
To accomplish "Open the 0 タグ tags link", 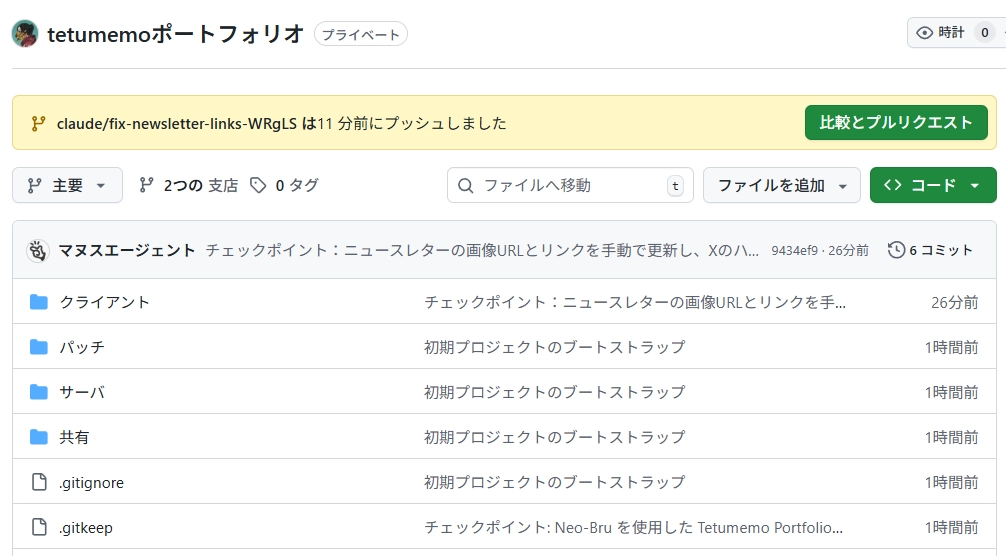I will coord(284,185).
